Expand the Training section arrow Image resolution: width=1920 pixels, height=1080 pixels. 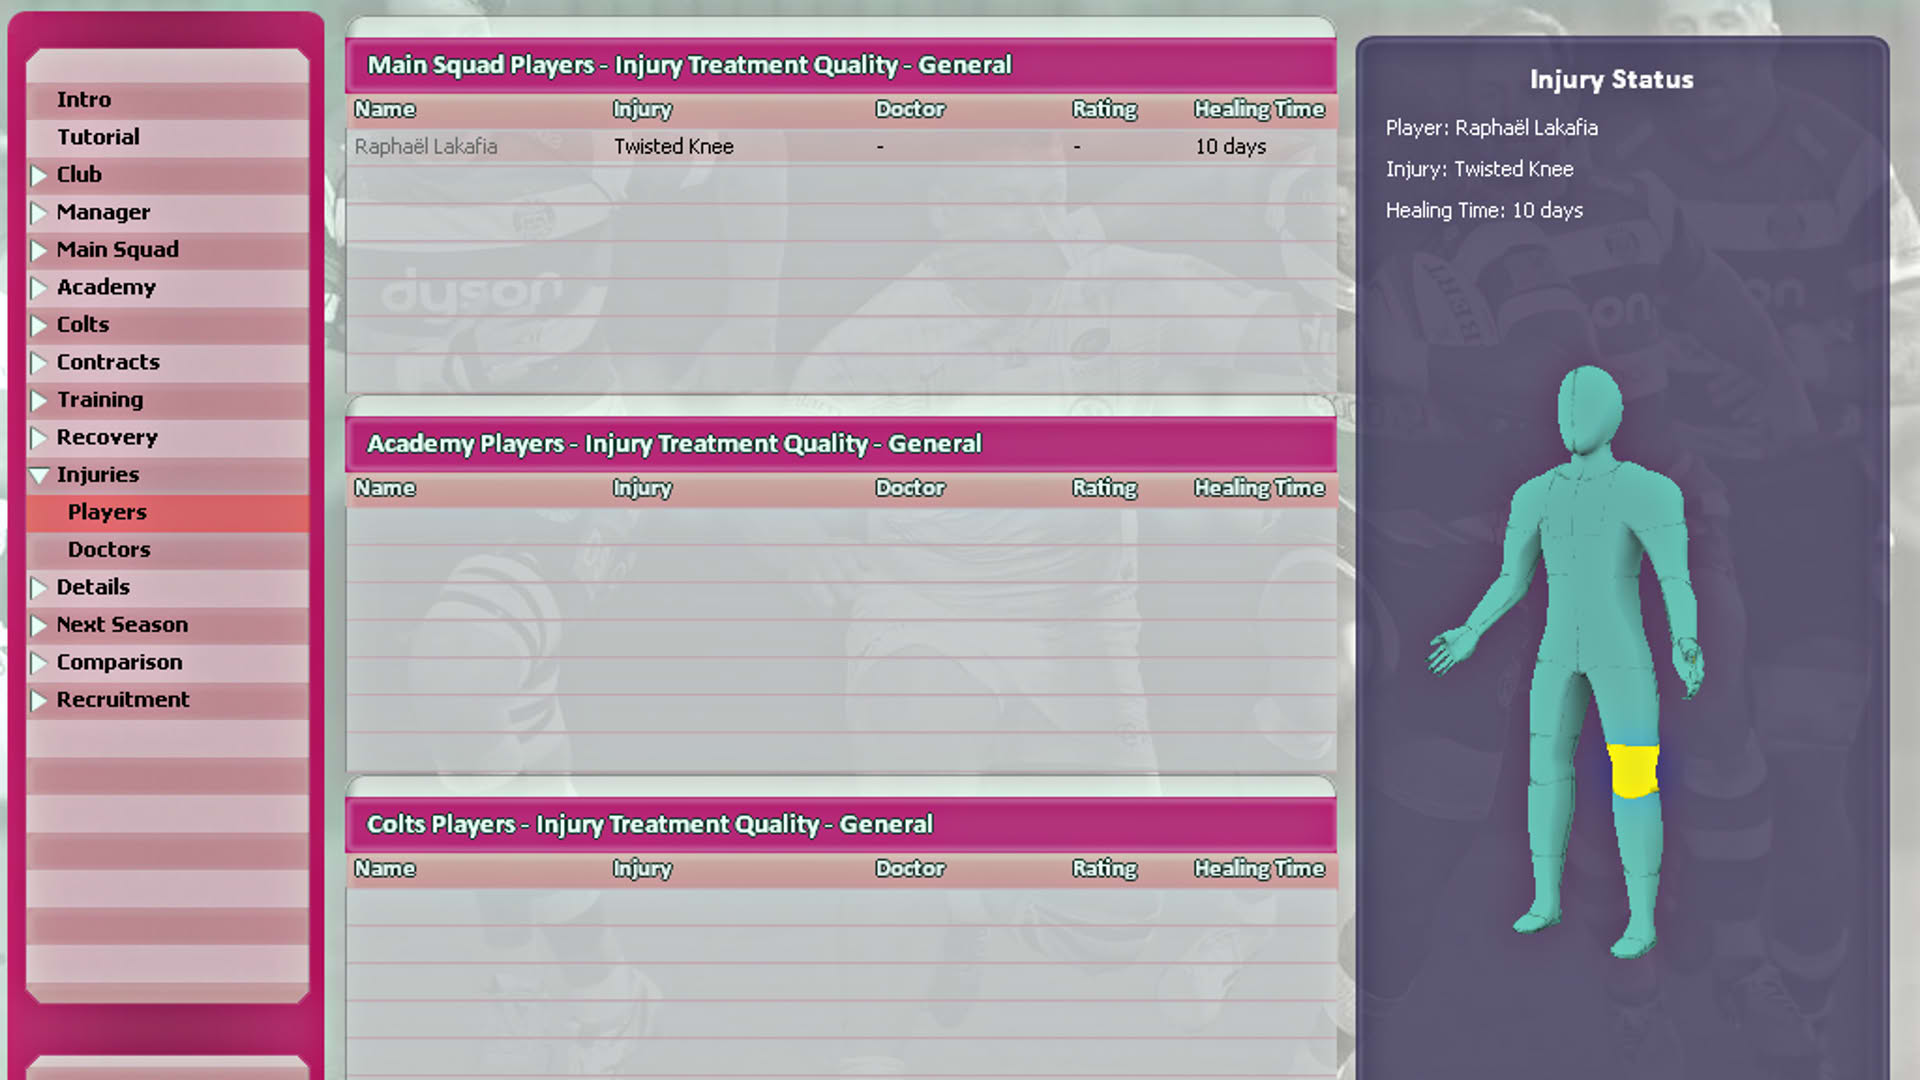coord(39,400)
